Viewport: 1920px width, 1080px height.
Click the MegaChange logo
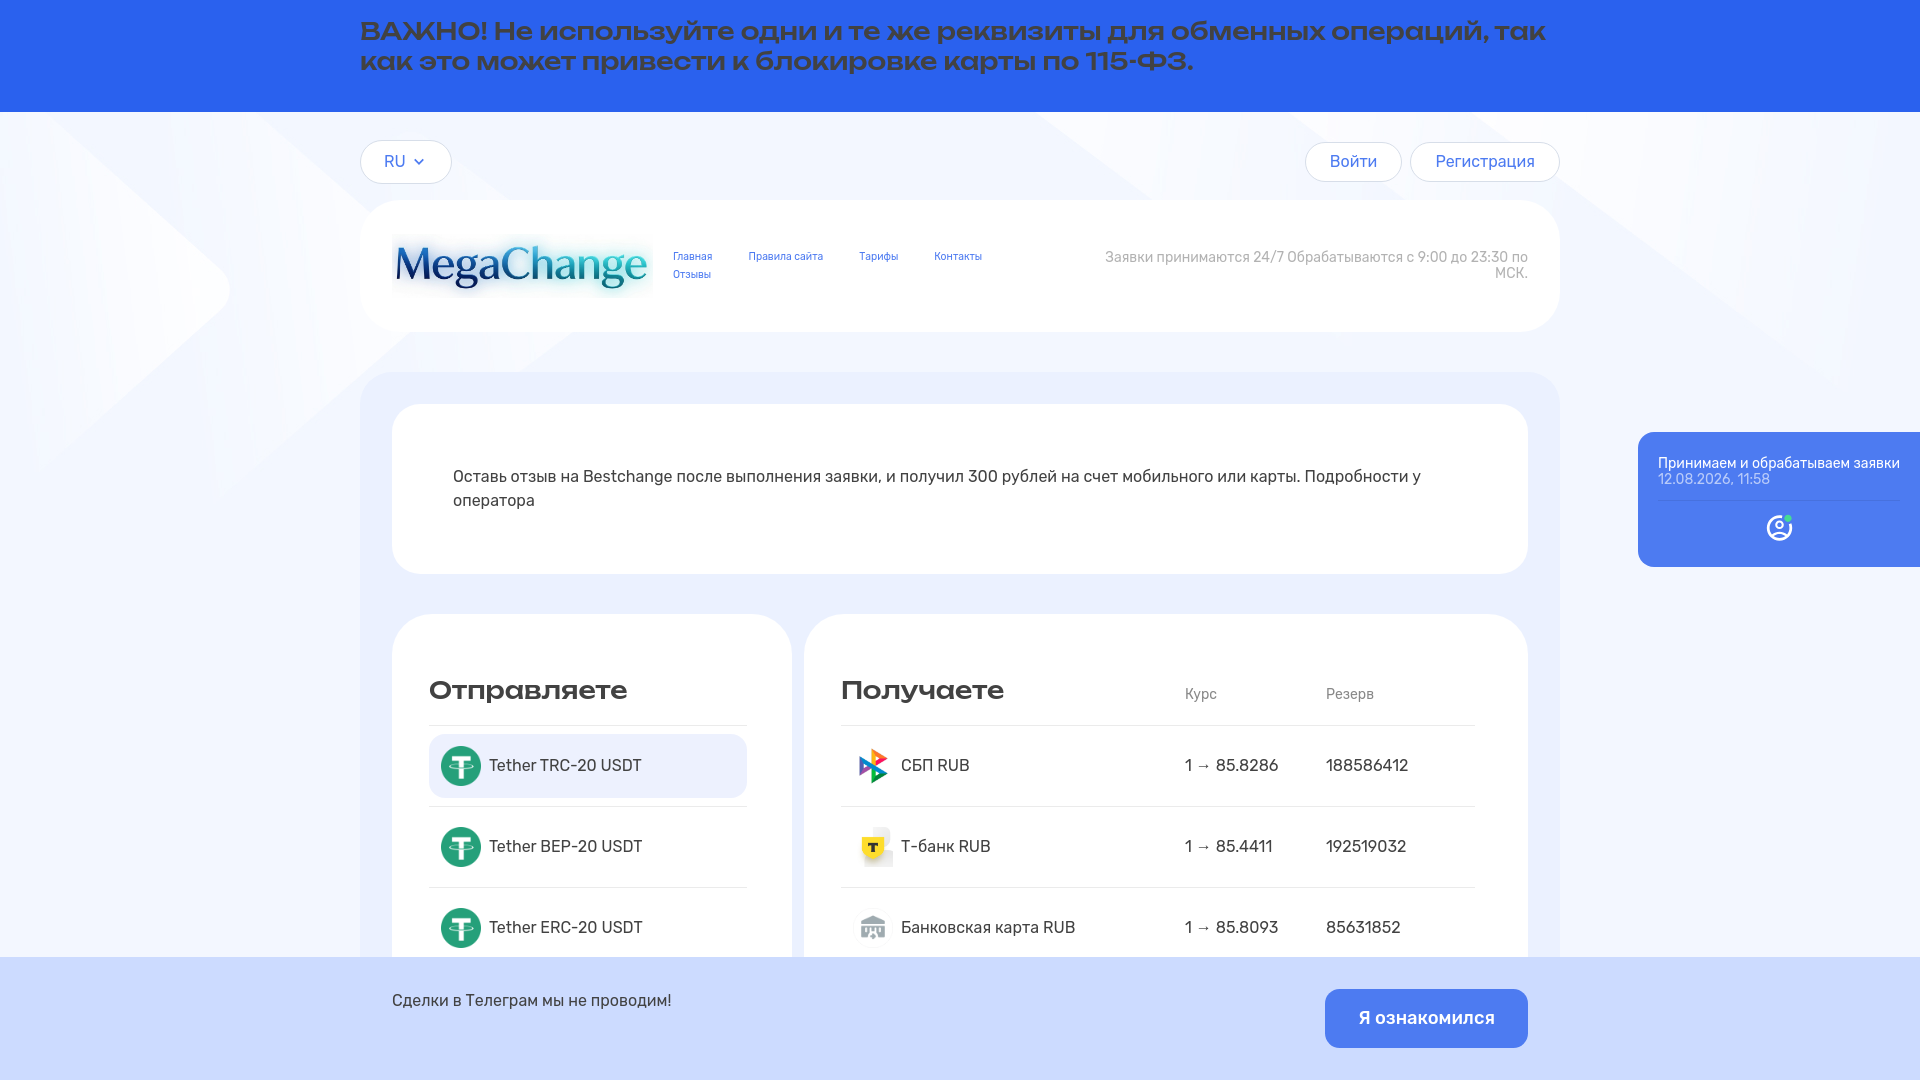coord(522,266)
